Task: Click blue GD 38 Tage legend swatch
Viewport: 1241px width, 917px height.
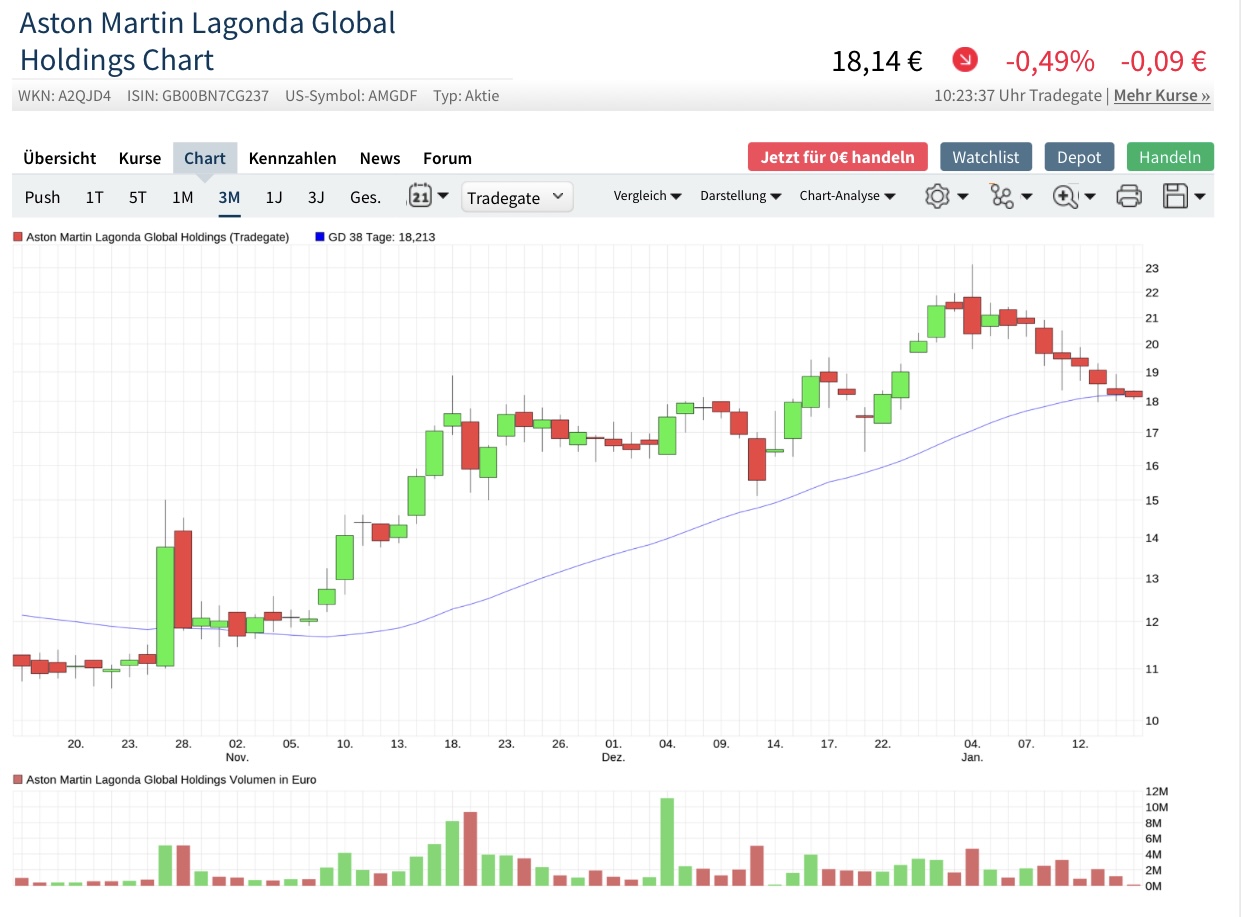Action: 320,237
